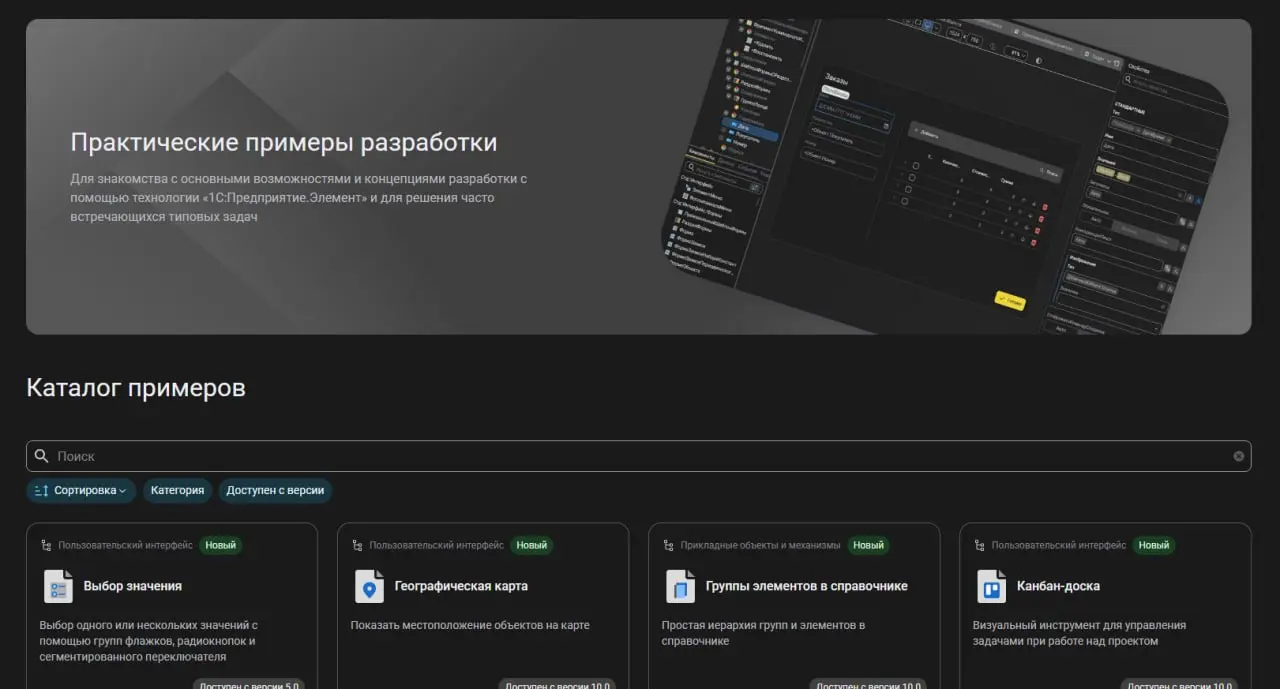This screenshot has height=689, width=1280.
Task: Click the sort icon in Сортировка chip
Action: [x=41, y=490]
